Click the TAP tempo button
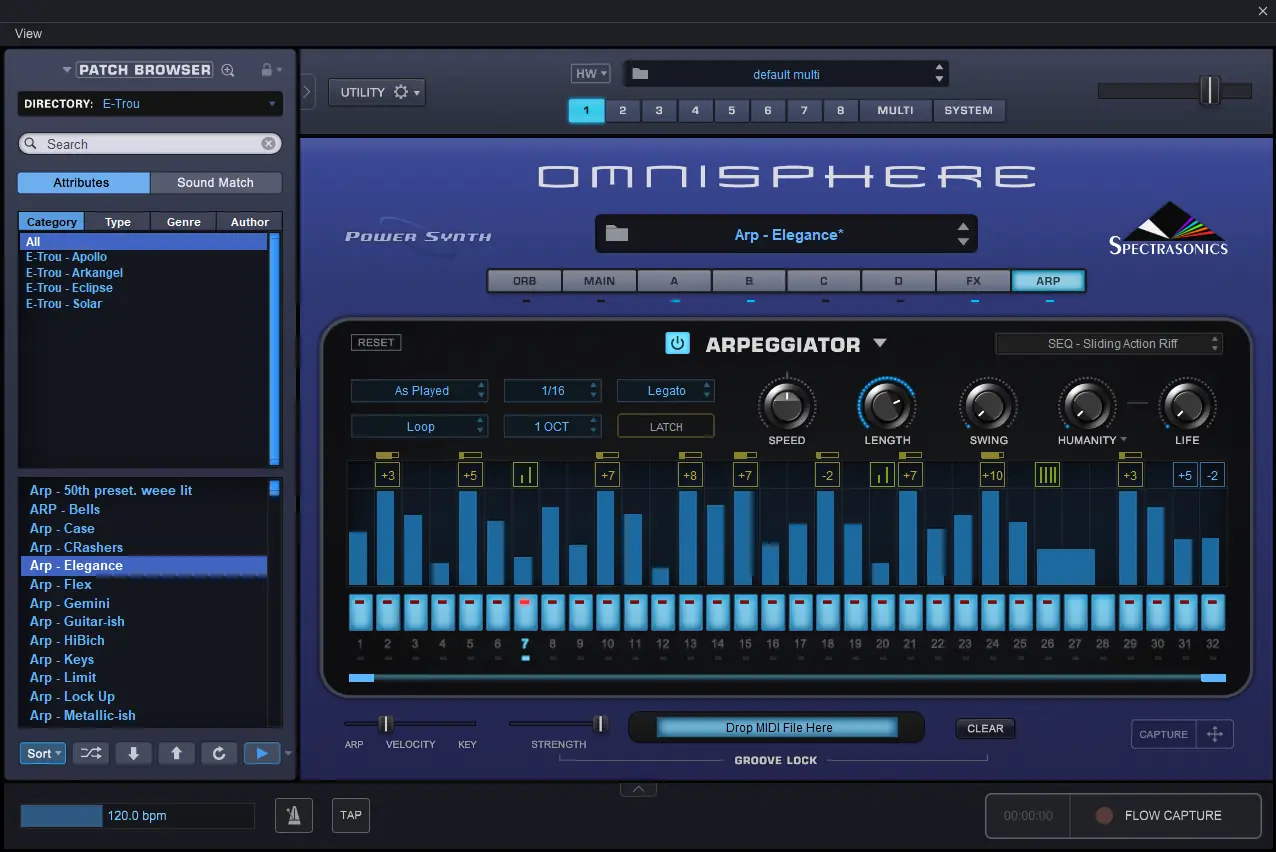The image size is (1276, 852). click(351, 815)
